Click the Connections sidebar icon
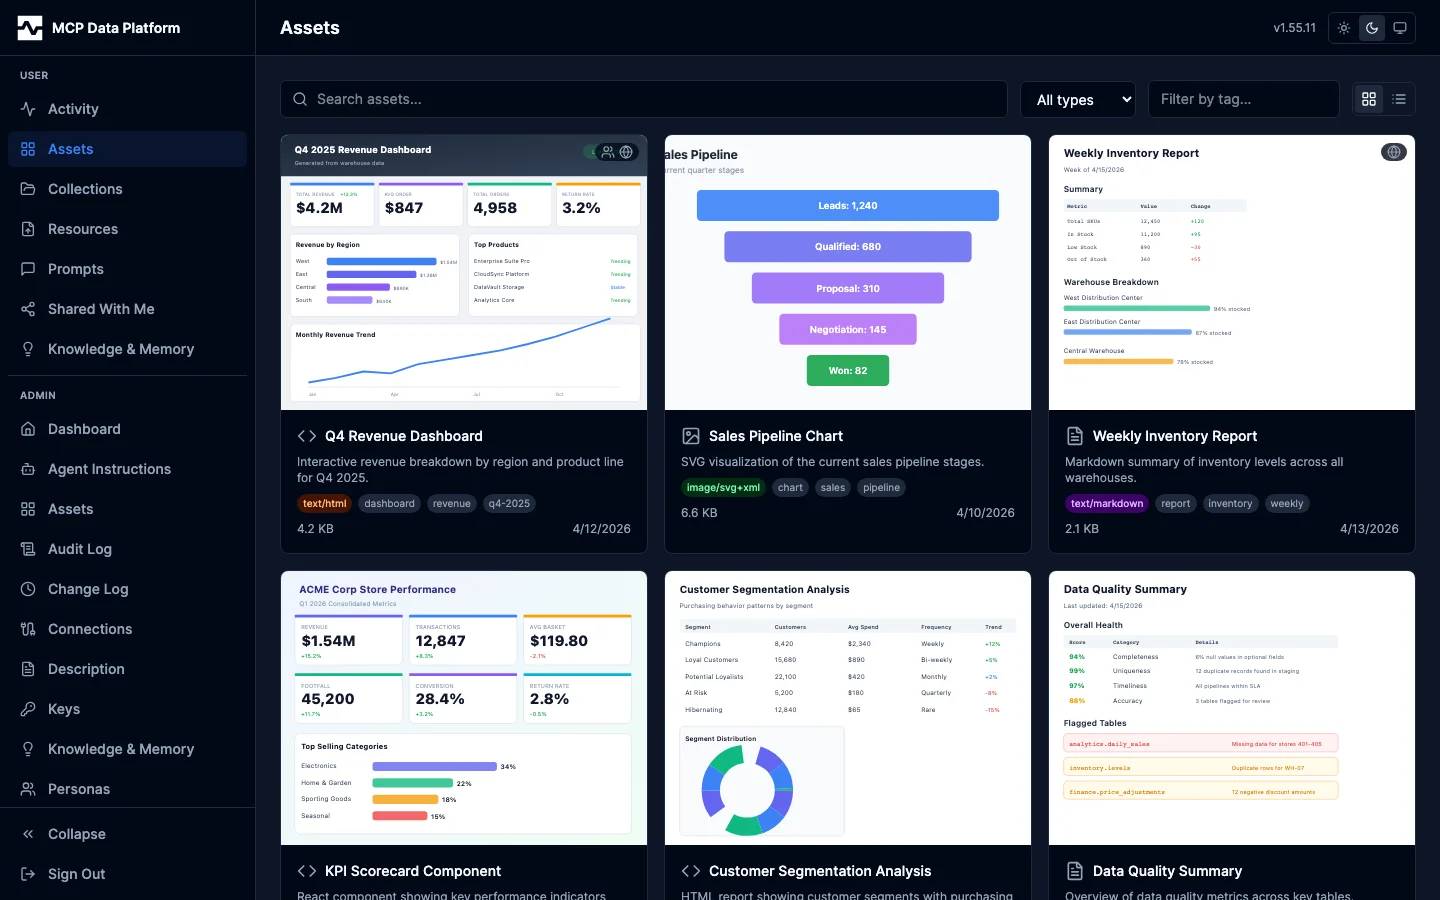 point(28,629)
